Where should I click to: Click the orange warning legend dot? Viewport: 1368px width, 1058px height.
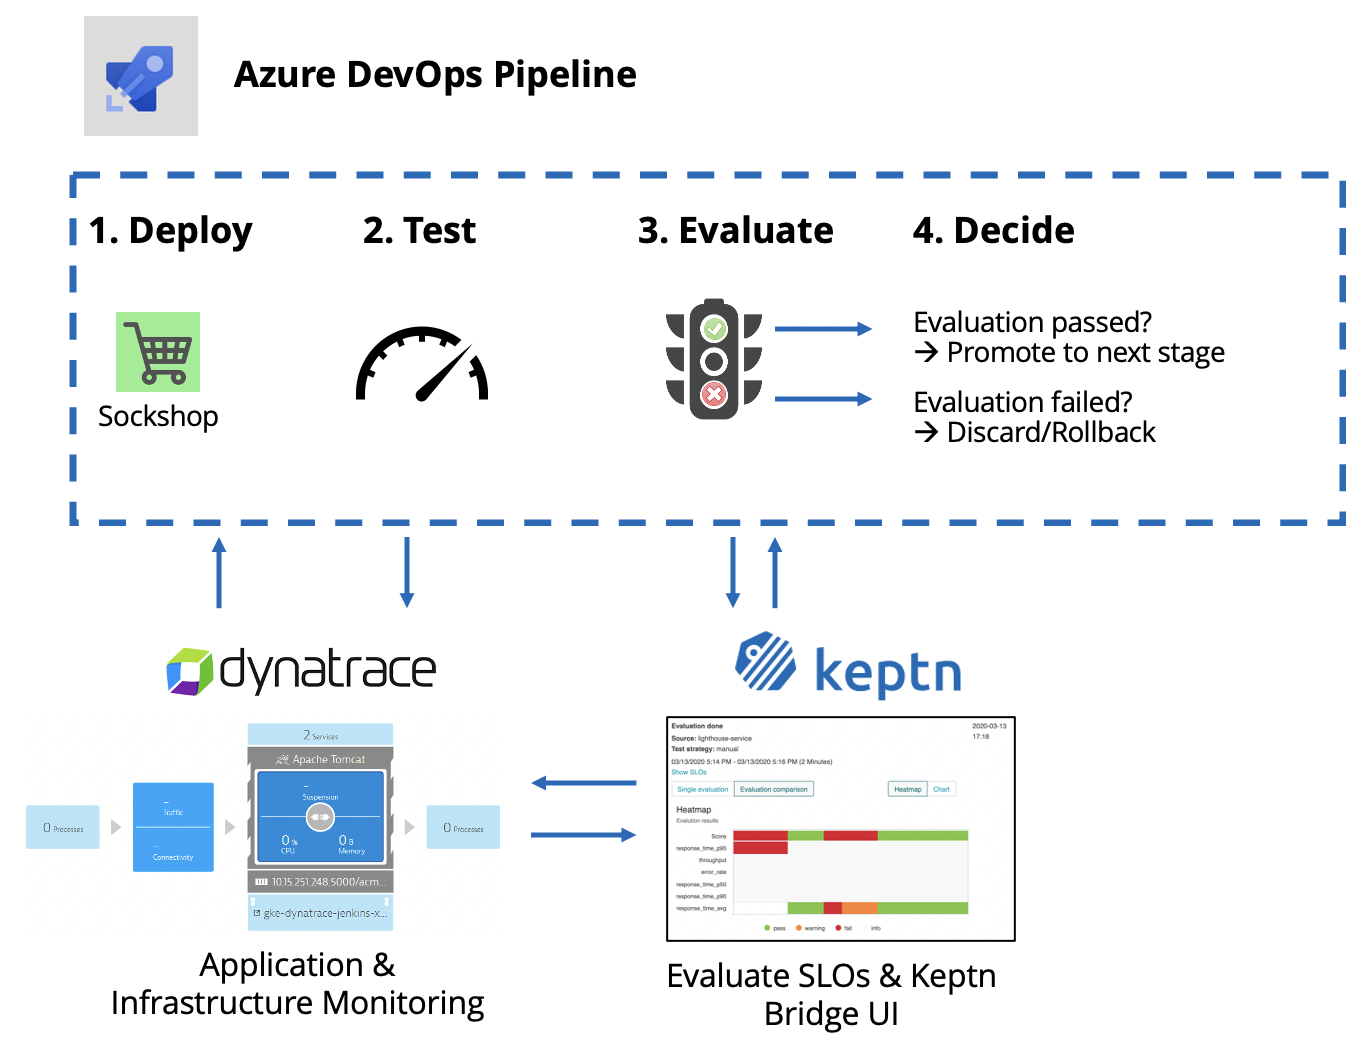coord(798,928)
